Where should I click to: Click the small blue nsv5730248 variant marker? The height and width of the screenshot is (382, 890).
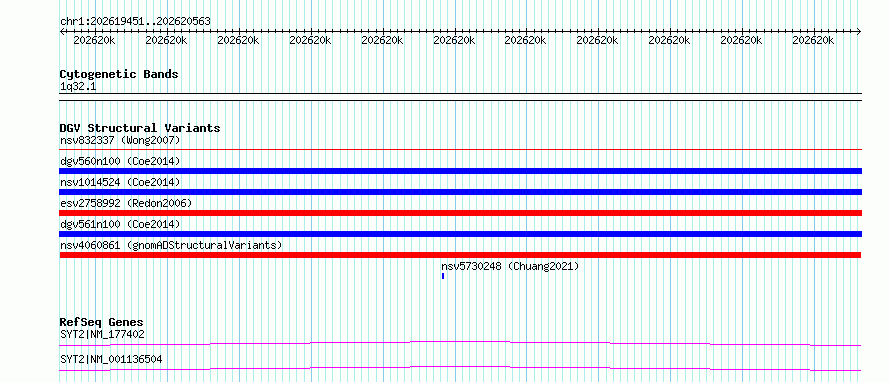[x=443, y=276]
